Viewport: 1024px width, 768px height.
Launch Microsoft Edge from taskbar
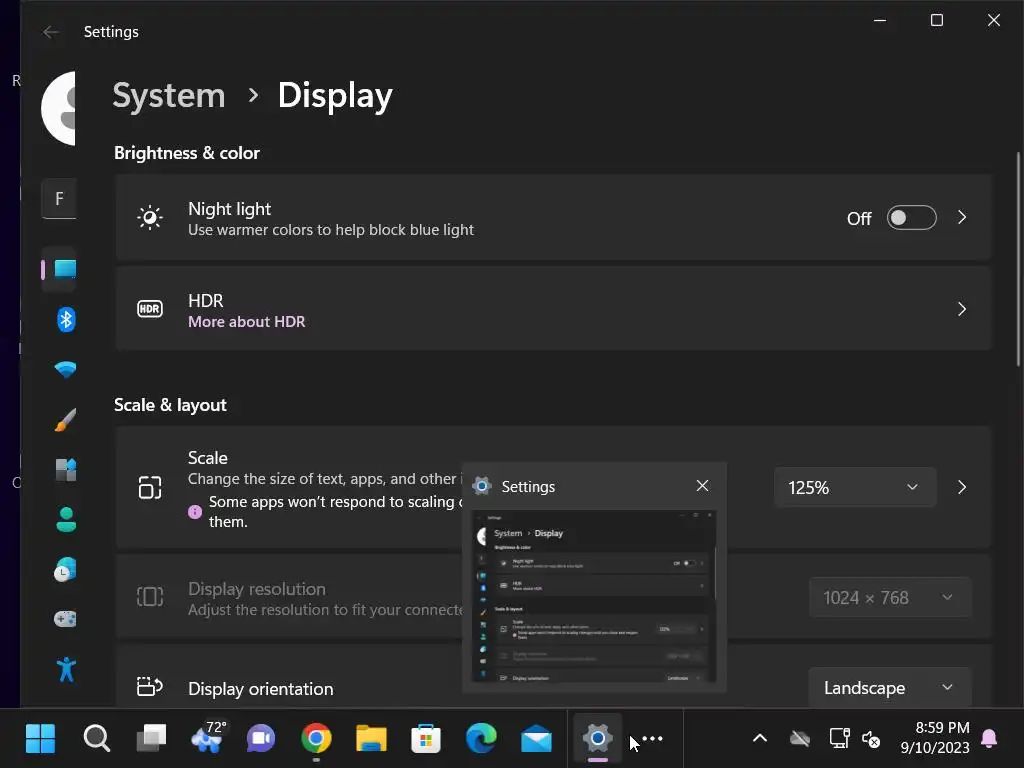point(481,739)
